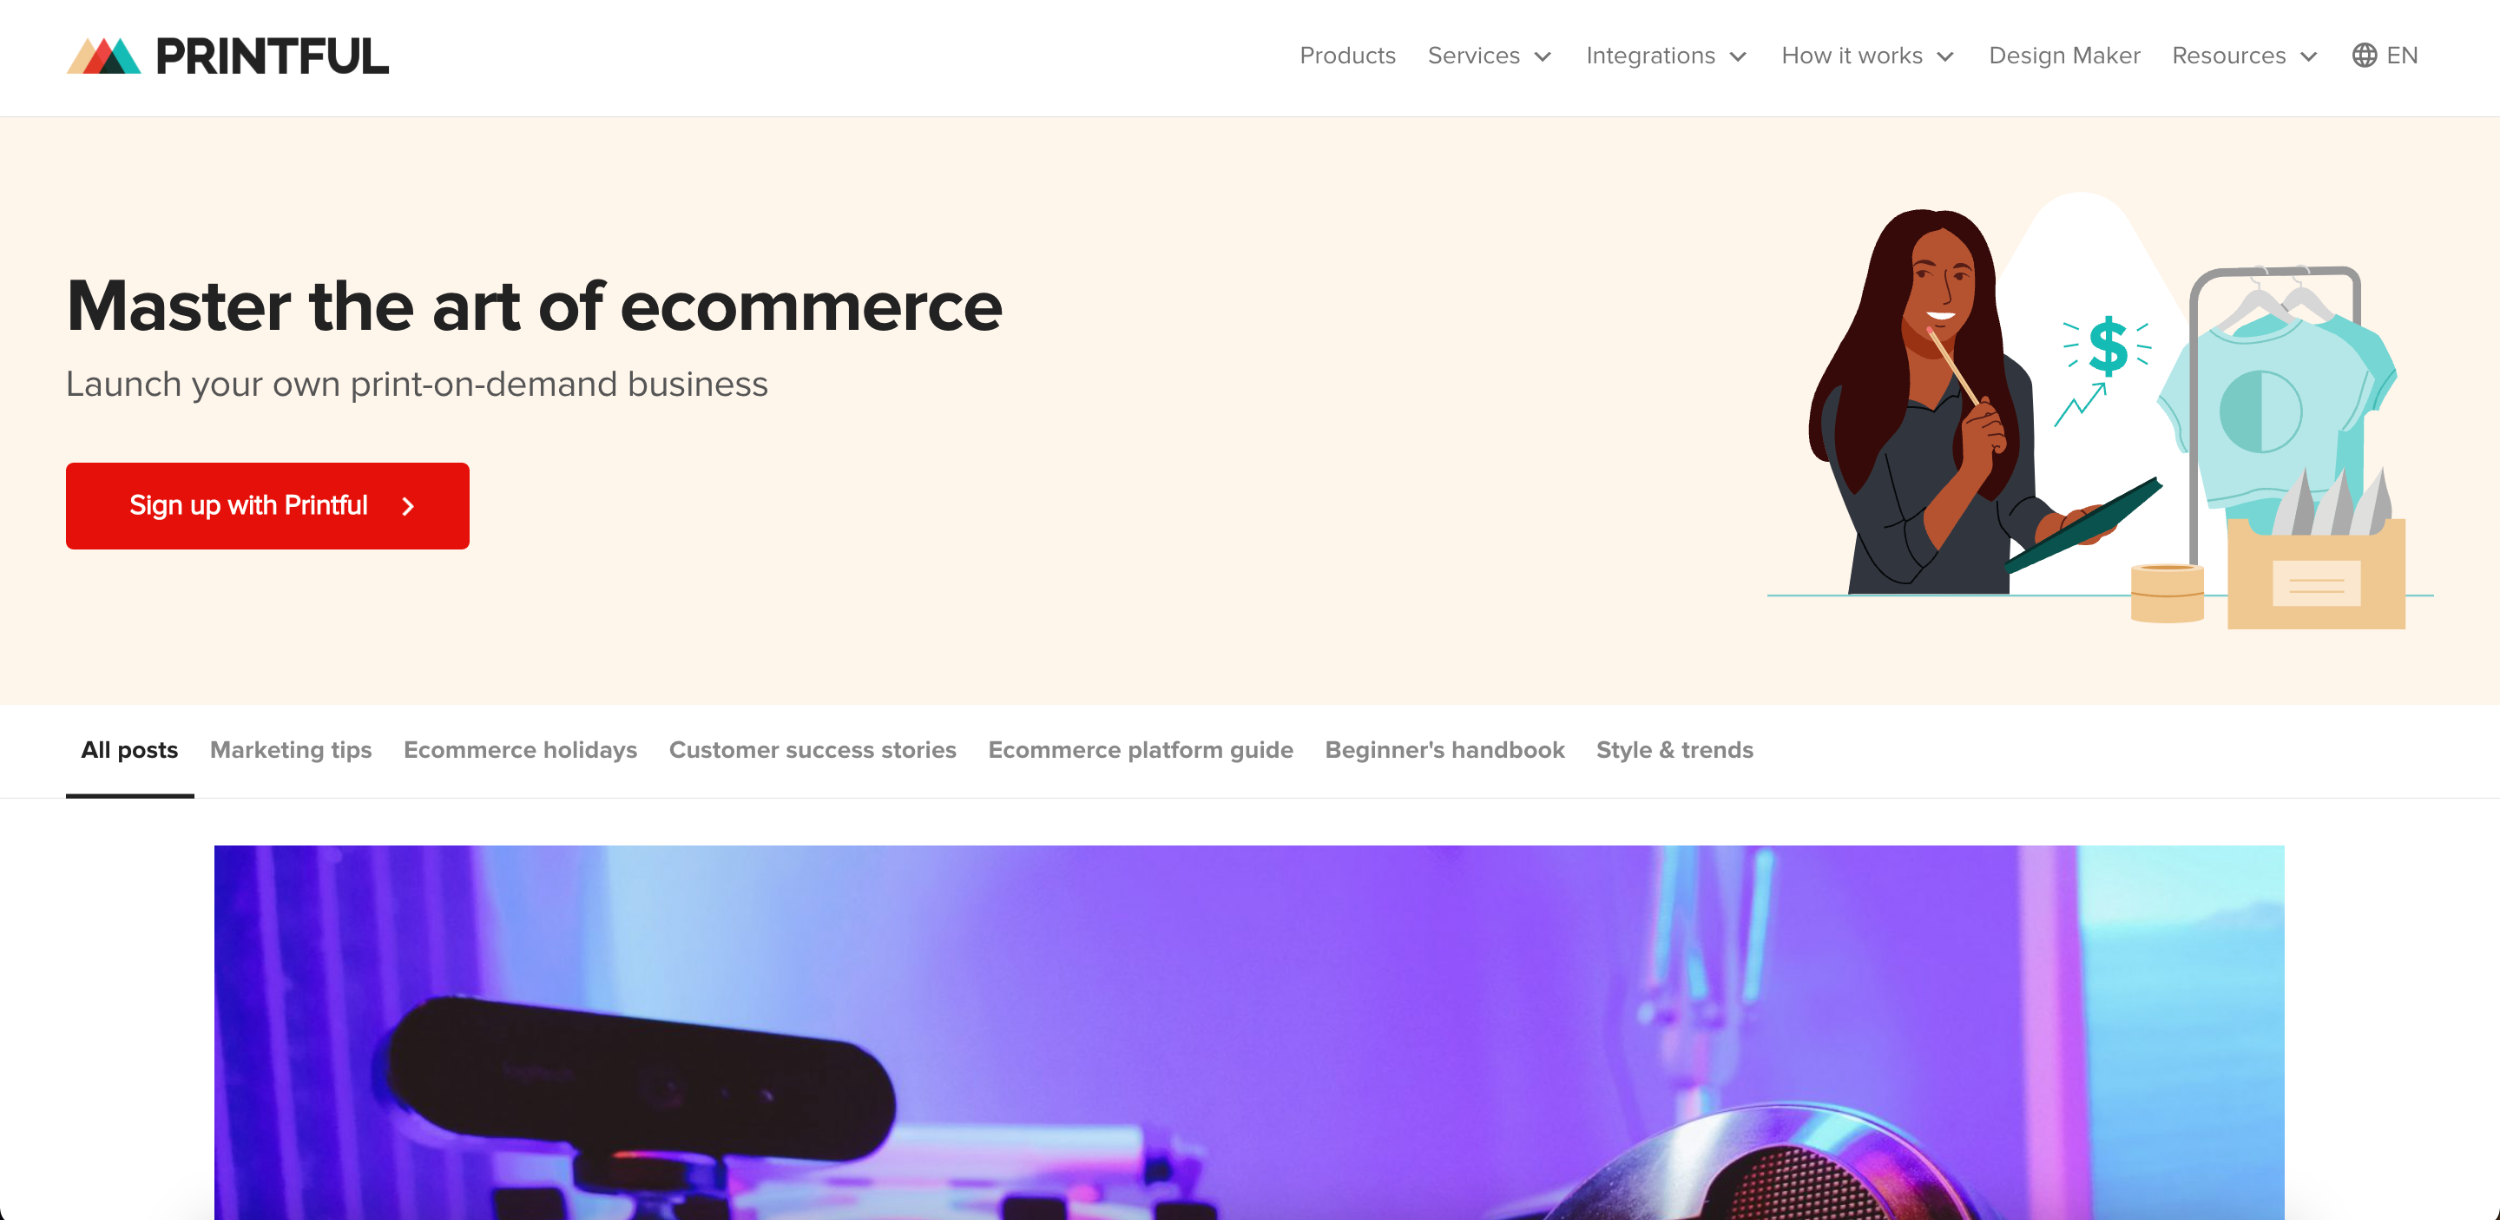The height and width of the screenshot is (1220, 2500).
Task: Expand the Integrations dropdown menu
Action: [x=1666, y=56]
